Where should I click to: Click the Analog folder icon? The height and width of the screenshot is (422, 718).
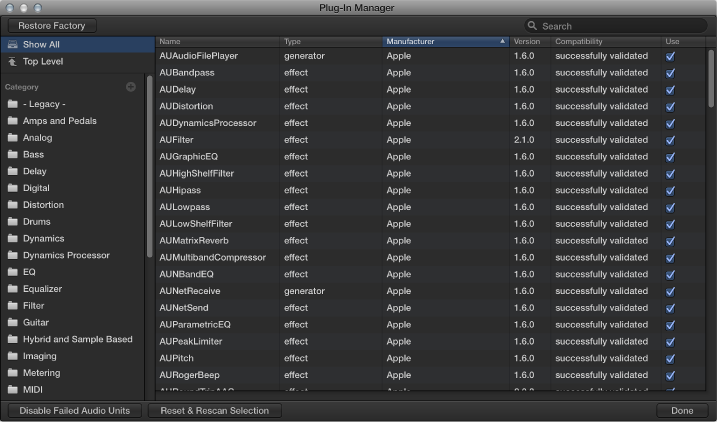(13, 138)
